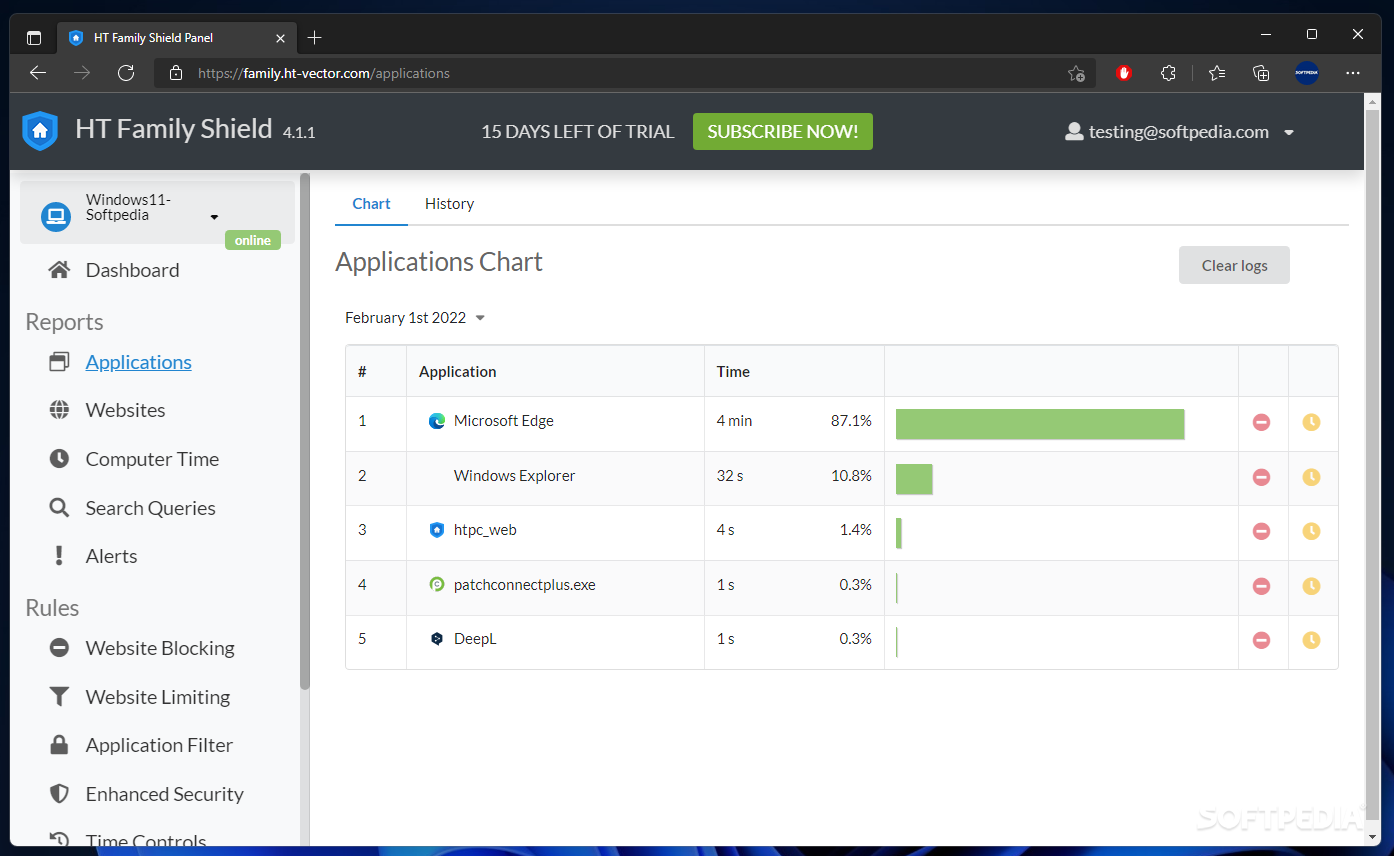Go to the Websites report
This screenshot has width=1394, height=856.
tap(125, 410)
